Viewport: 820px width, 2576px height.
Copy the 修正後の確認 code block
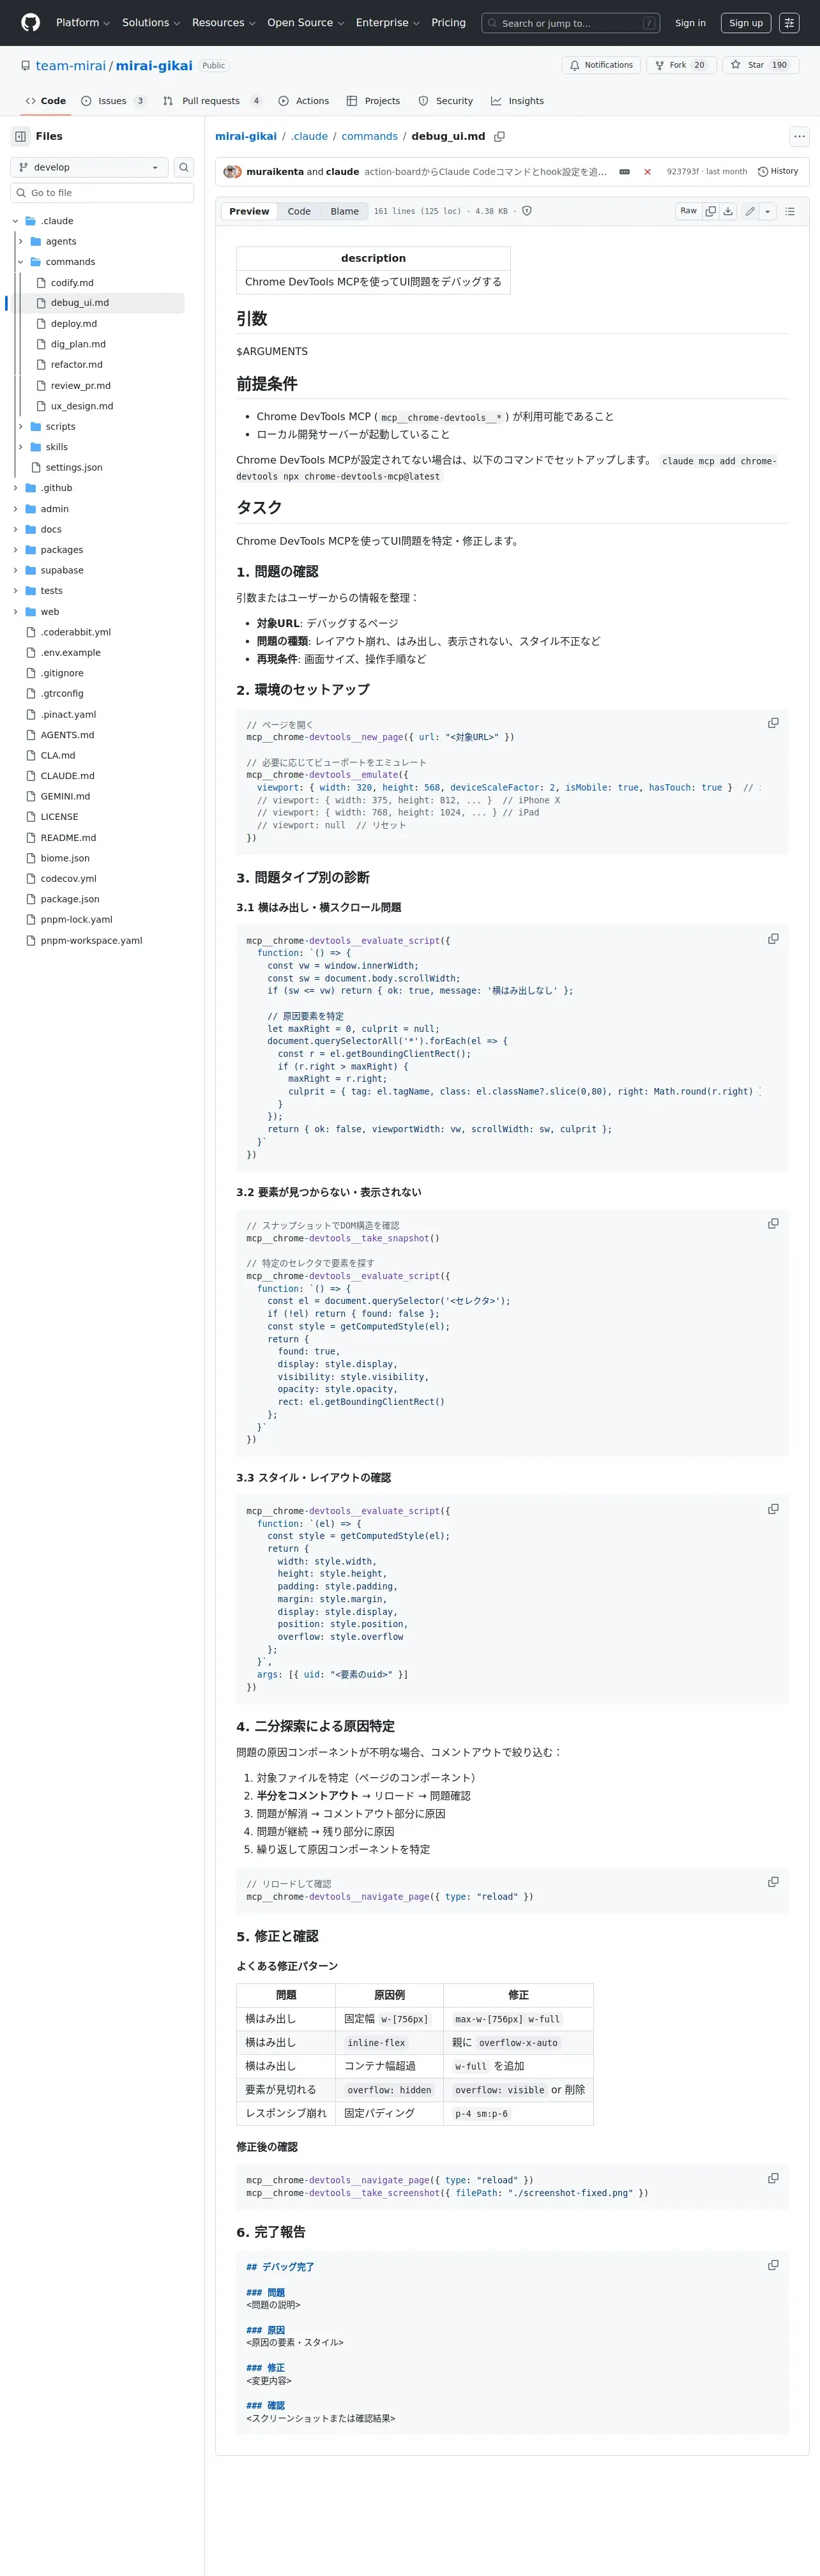coord(773,2178)
